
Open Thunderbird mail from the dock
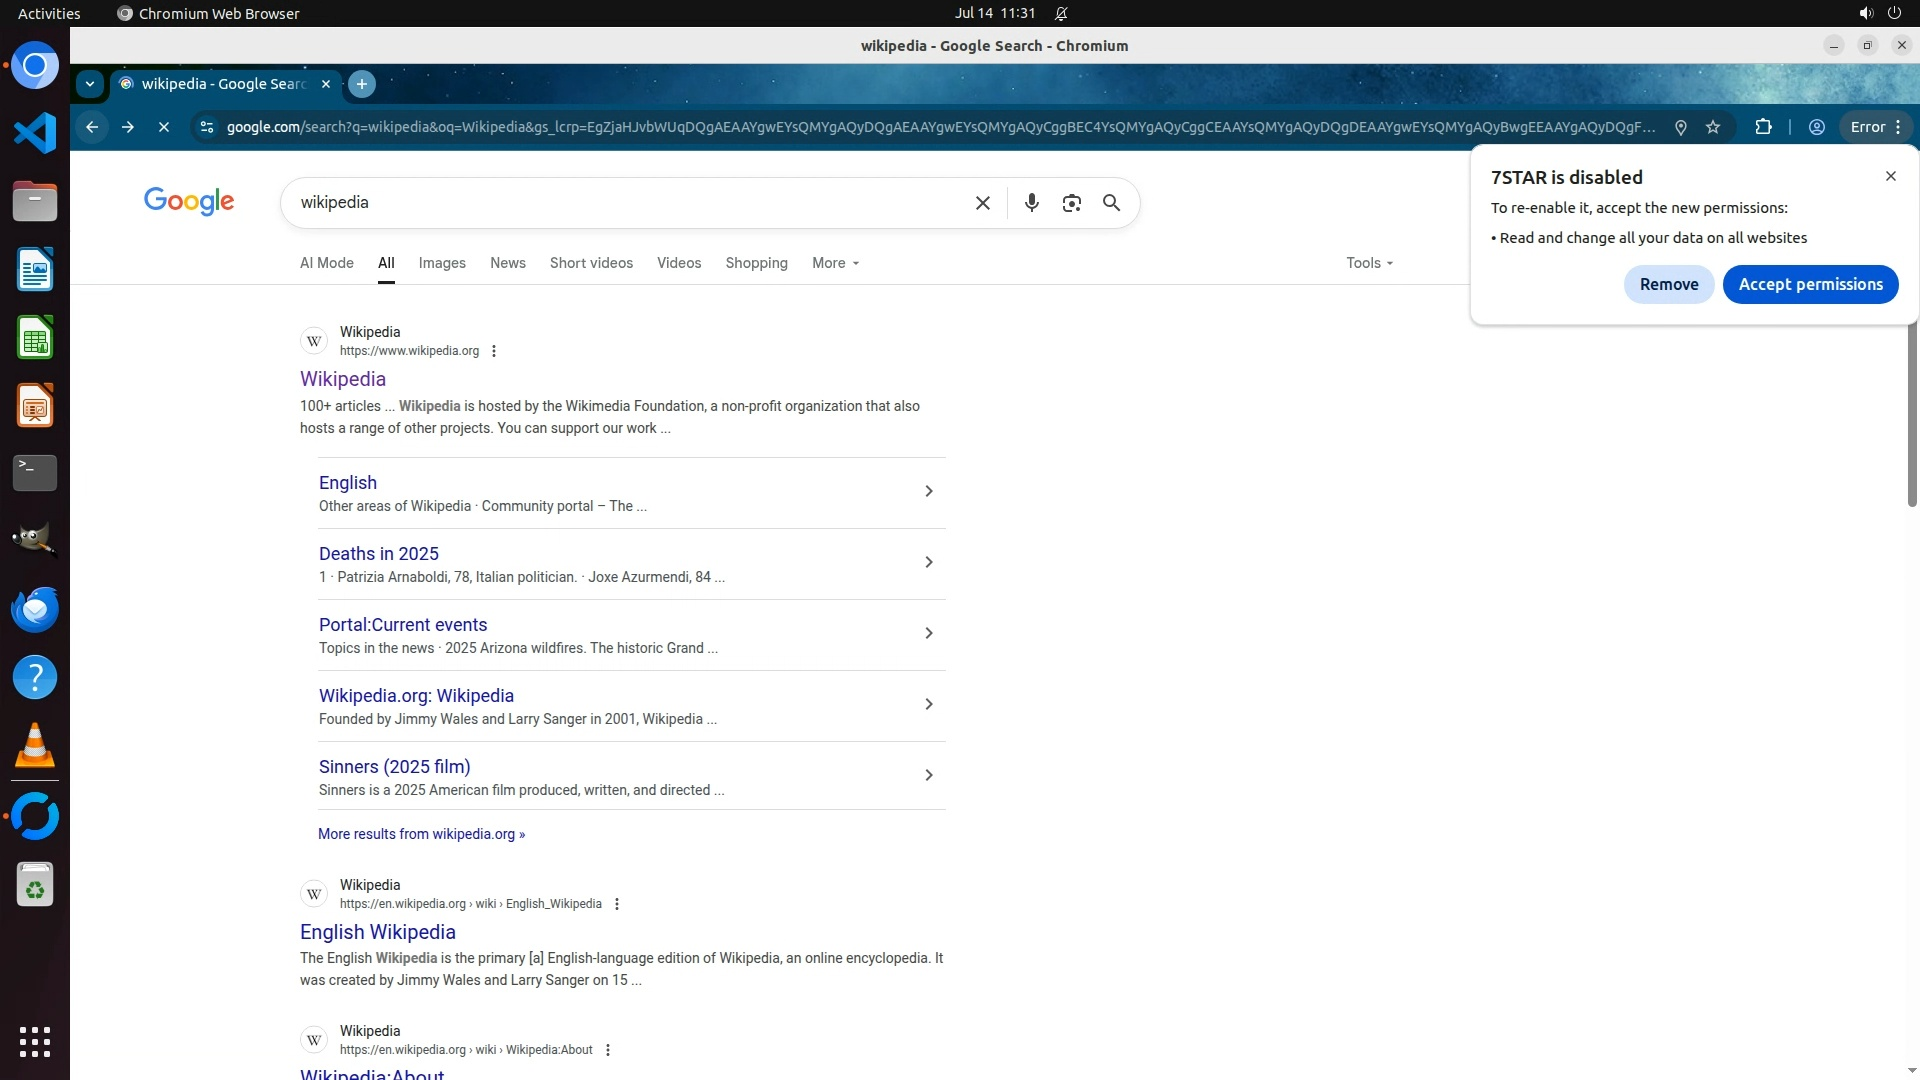click(x=35, y=609)
